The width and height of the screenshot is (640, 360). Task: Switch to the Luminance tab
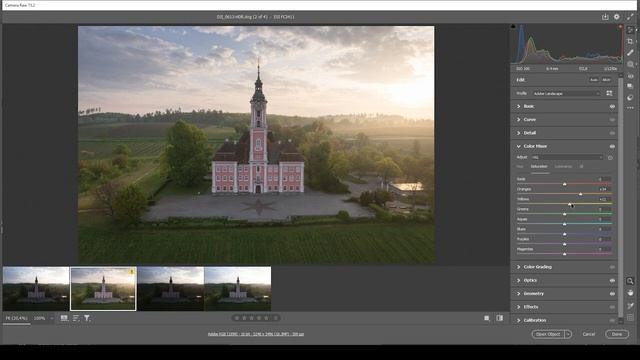(563, 167)
